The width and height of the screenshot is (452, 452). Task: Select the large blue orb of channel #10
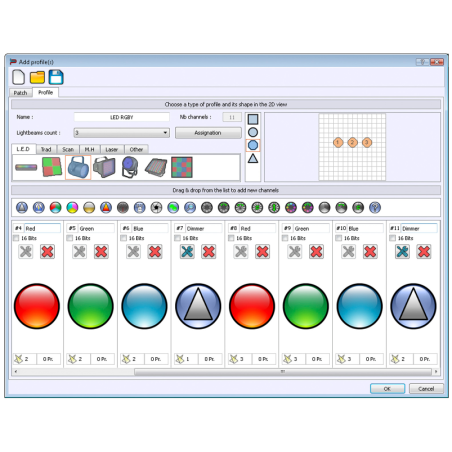click(x=359, y=306)
